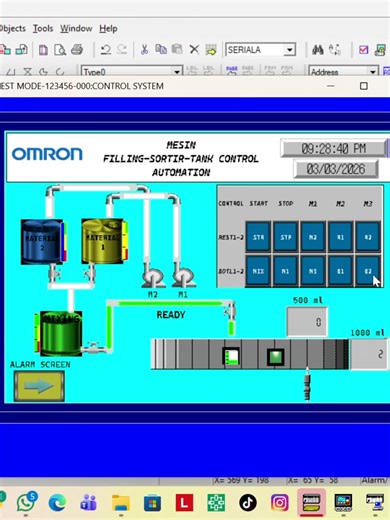Click the M1 pump graphic

coord(184,276)
